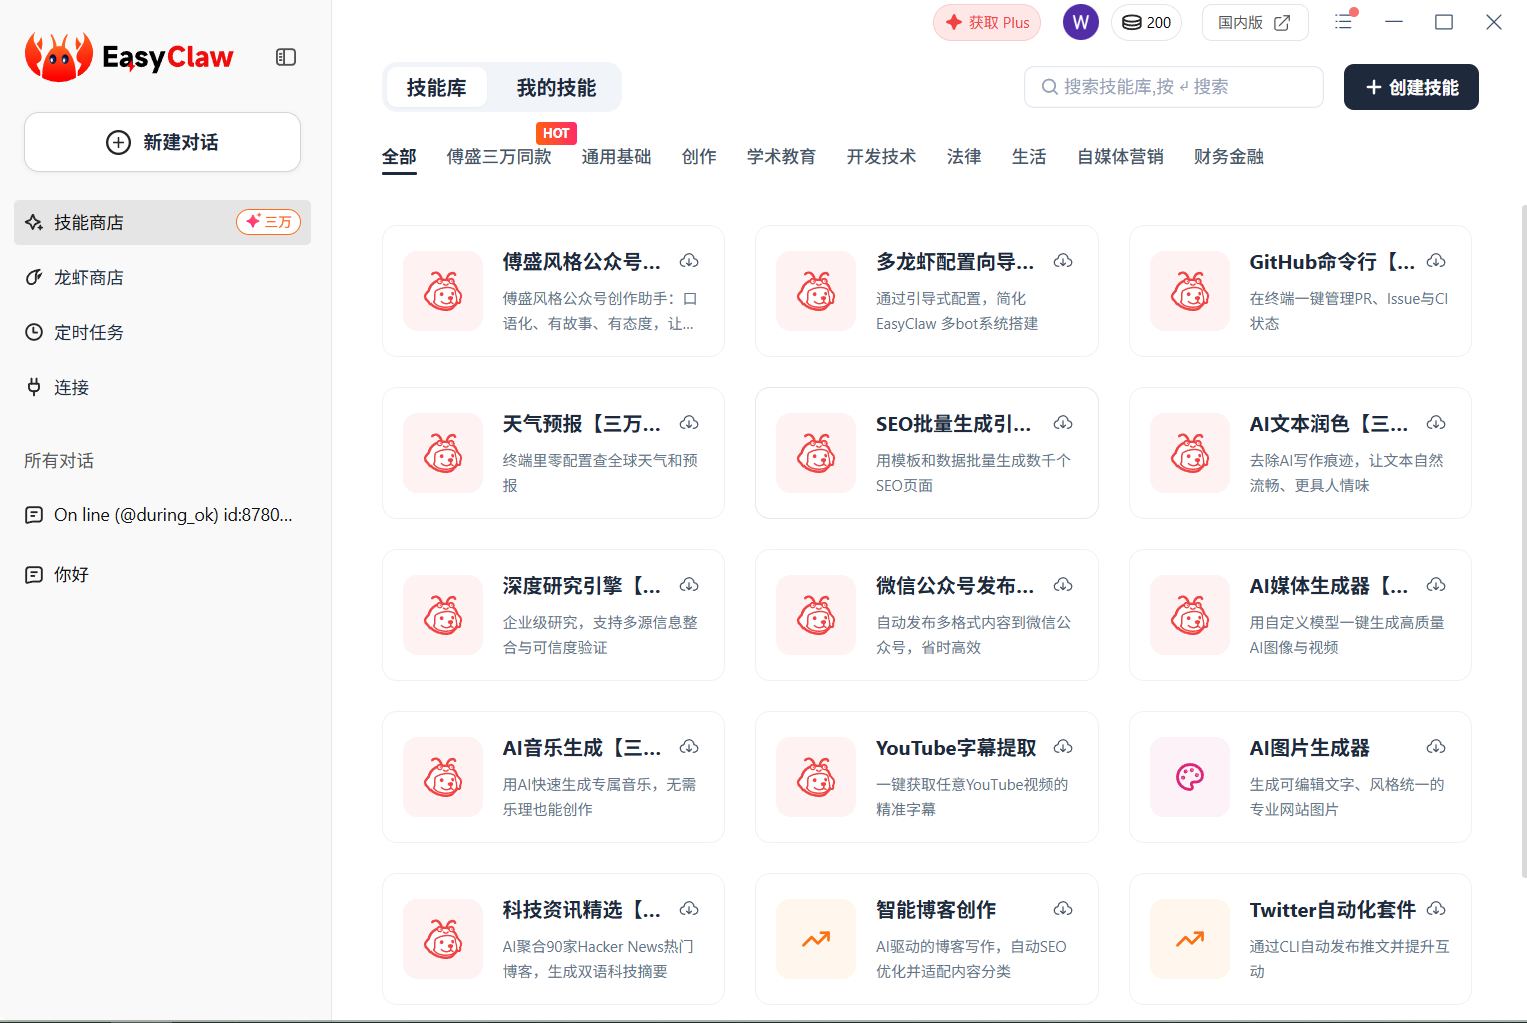Click the lobster icon of 深度研究引擎 card

(443, 615)
